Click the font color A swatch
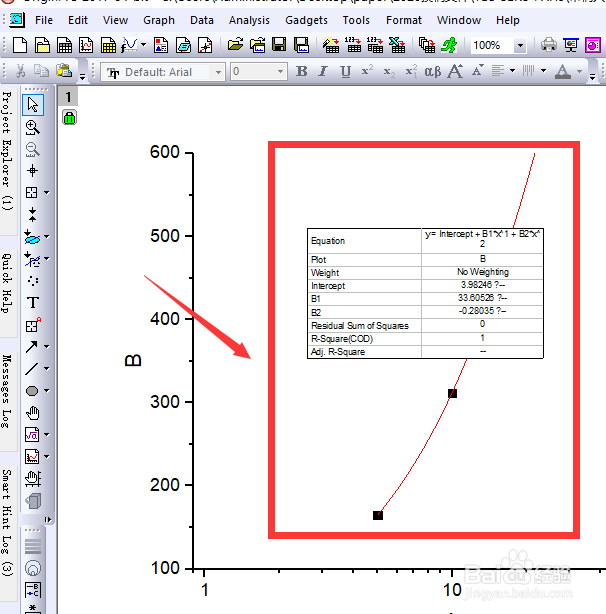 [x=563, y=71]
